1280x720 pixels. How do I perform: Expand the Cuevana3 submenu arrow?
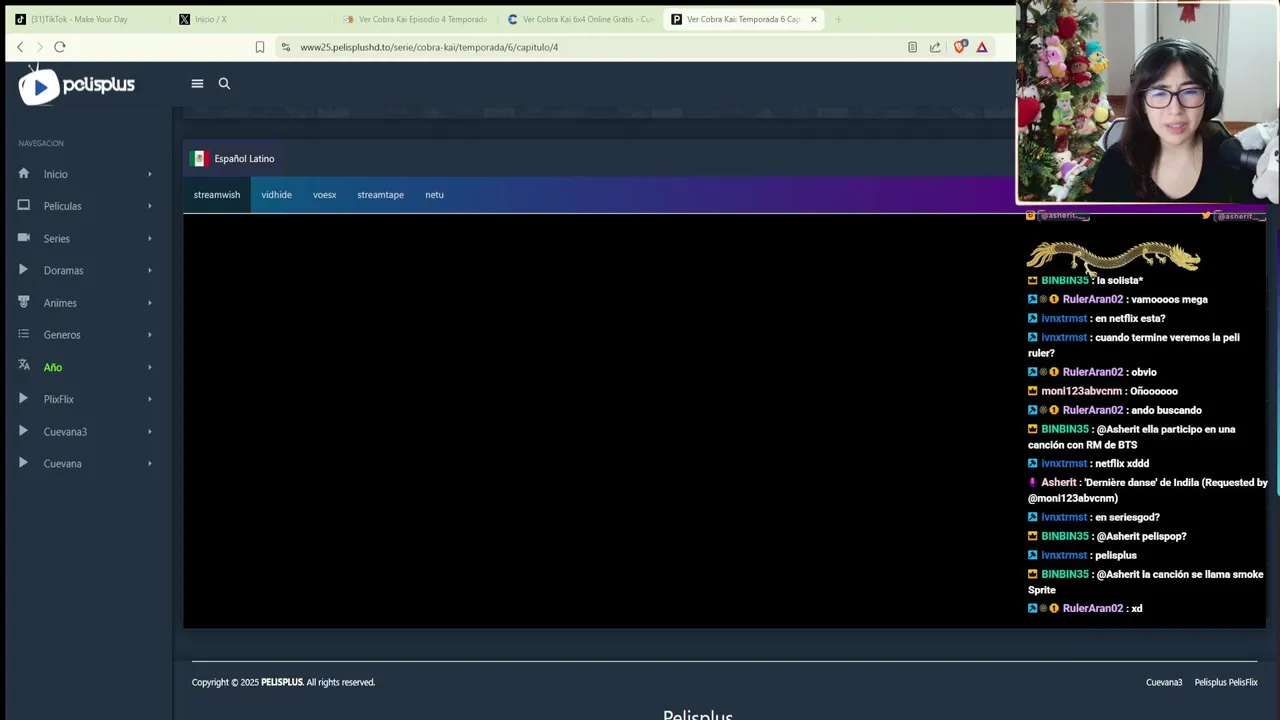click(150, 431)
